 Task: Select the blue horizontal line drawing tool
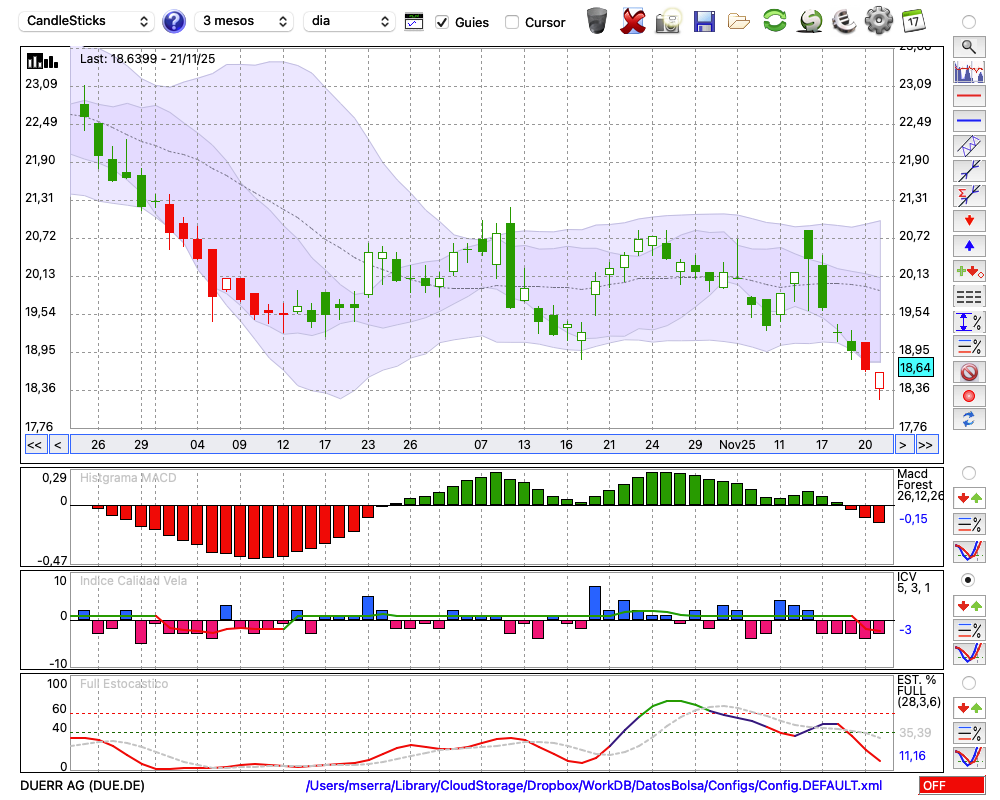click(968, 121)
